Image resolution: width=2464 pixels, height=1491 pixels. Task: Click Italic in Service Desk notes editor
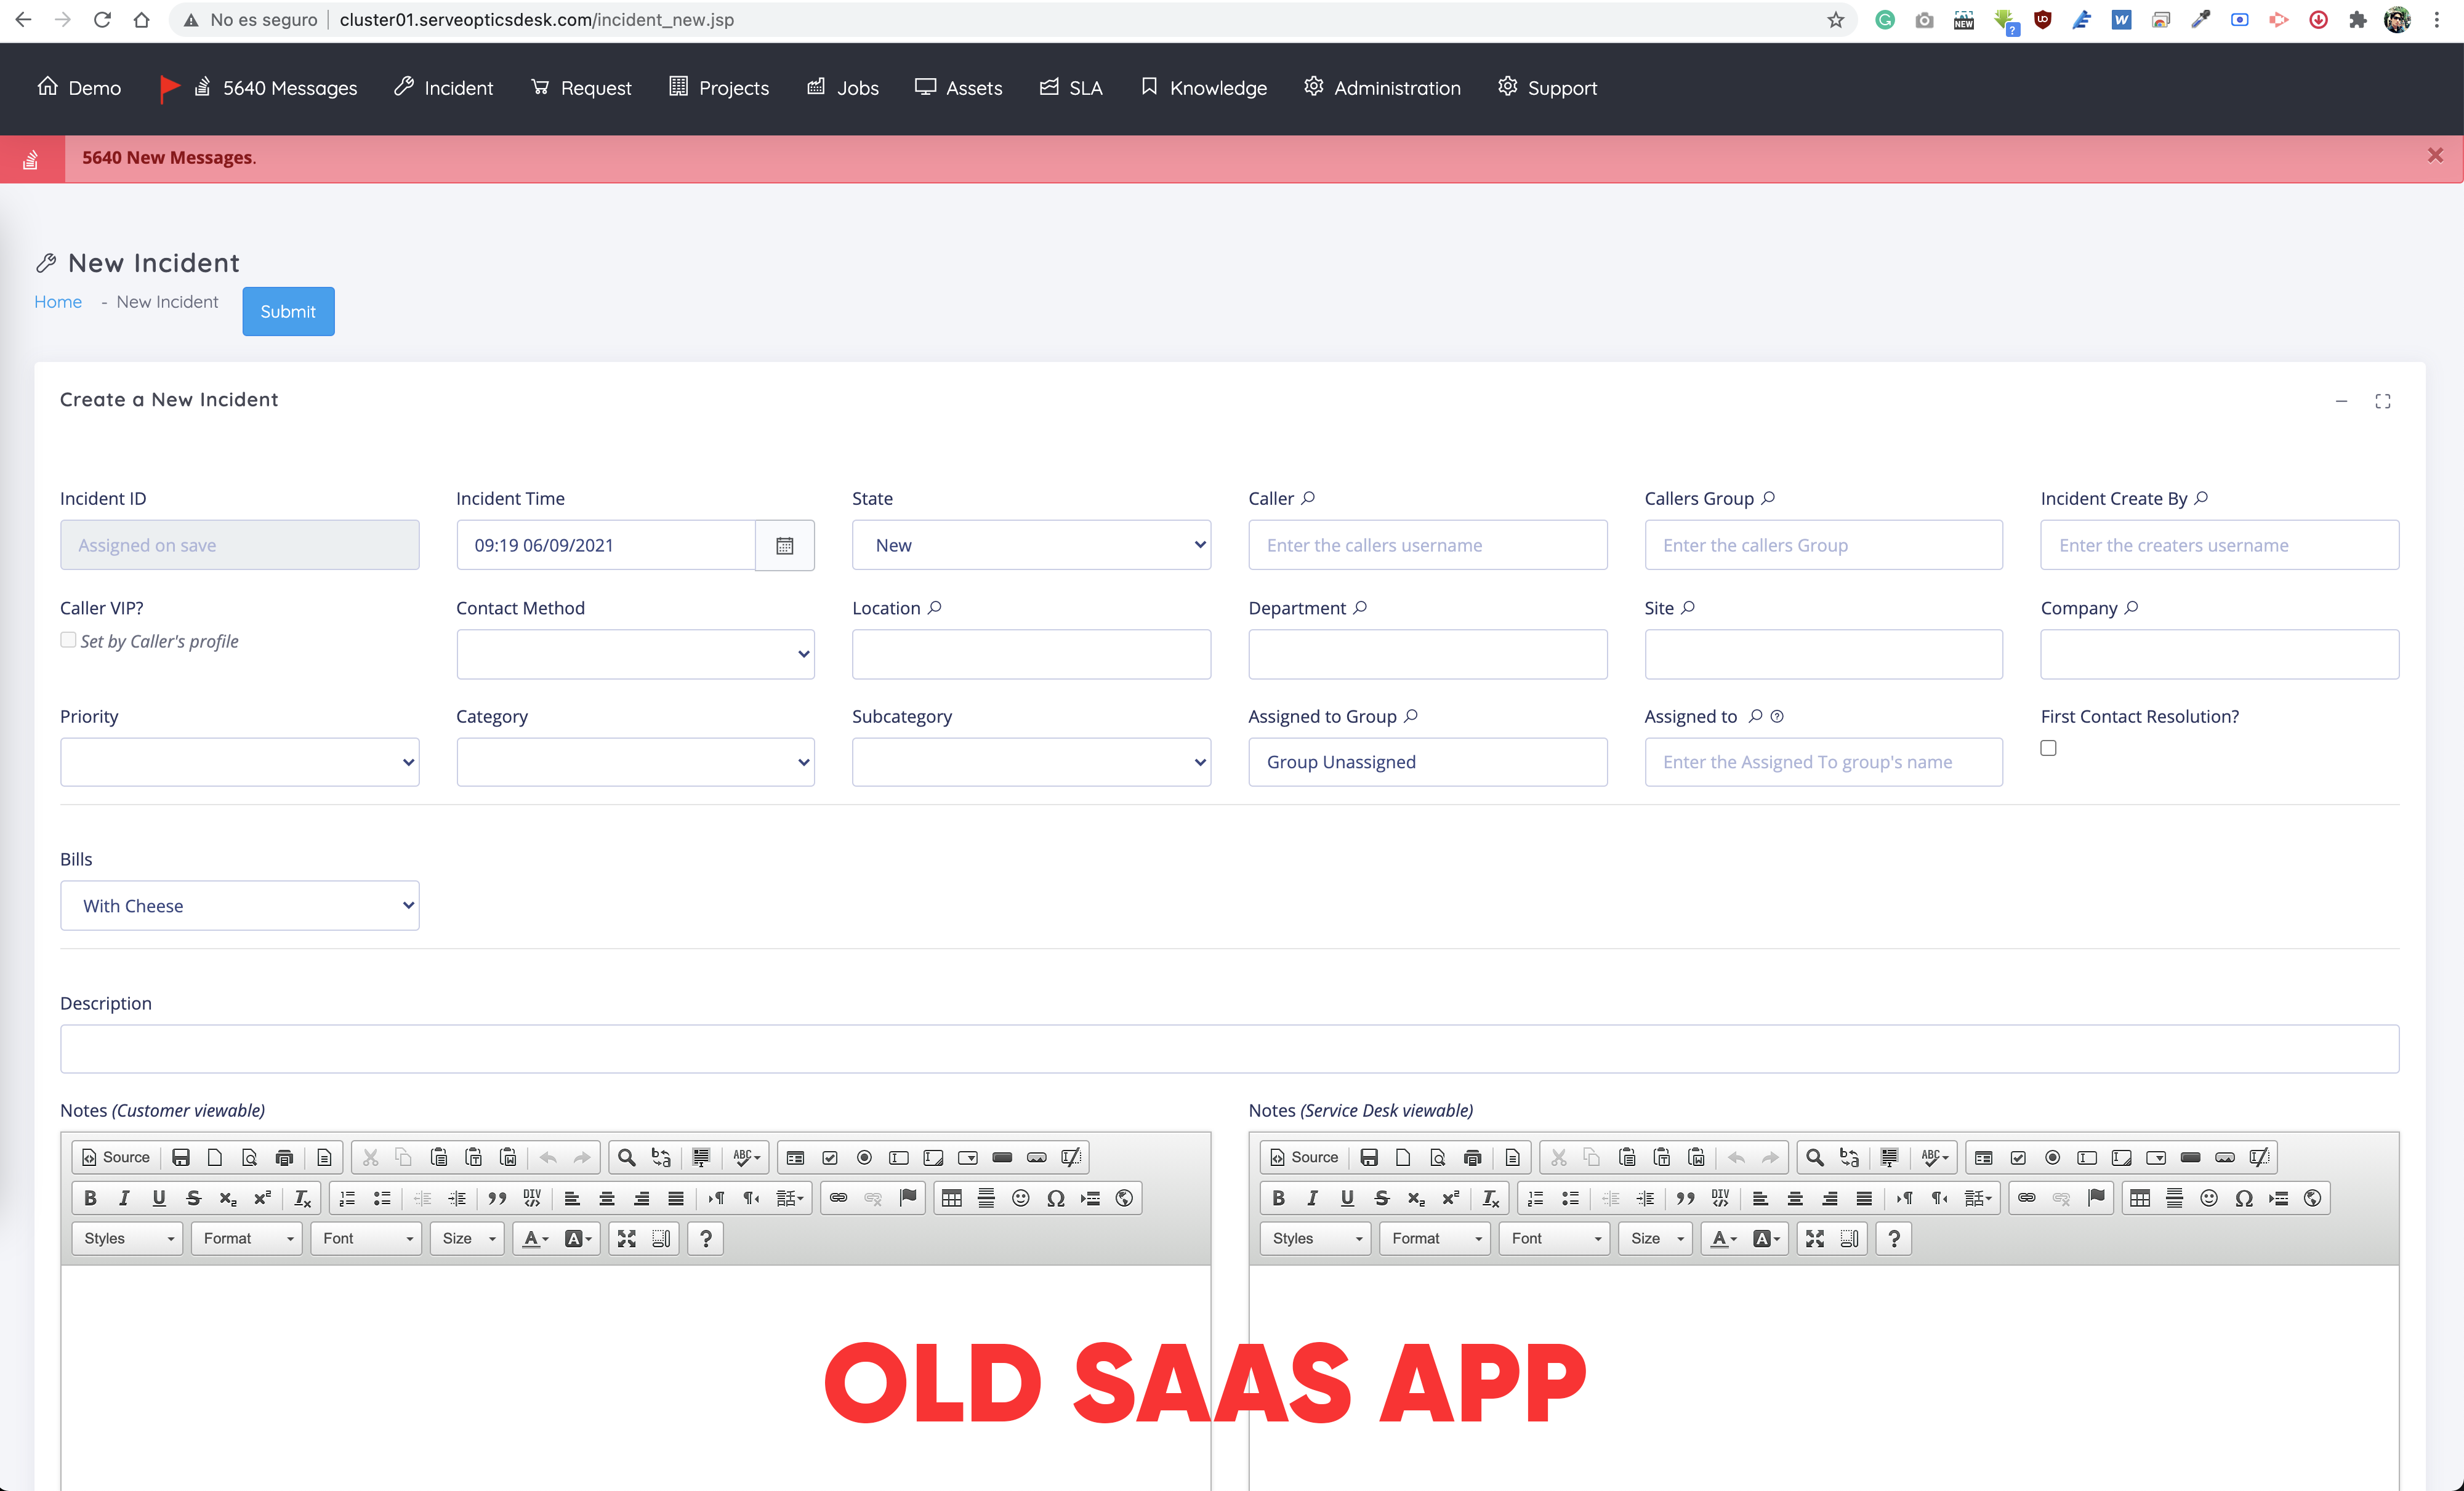[1312, 1198]
